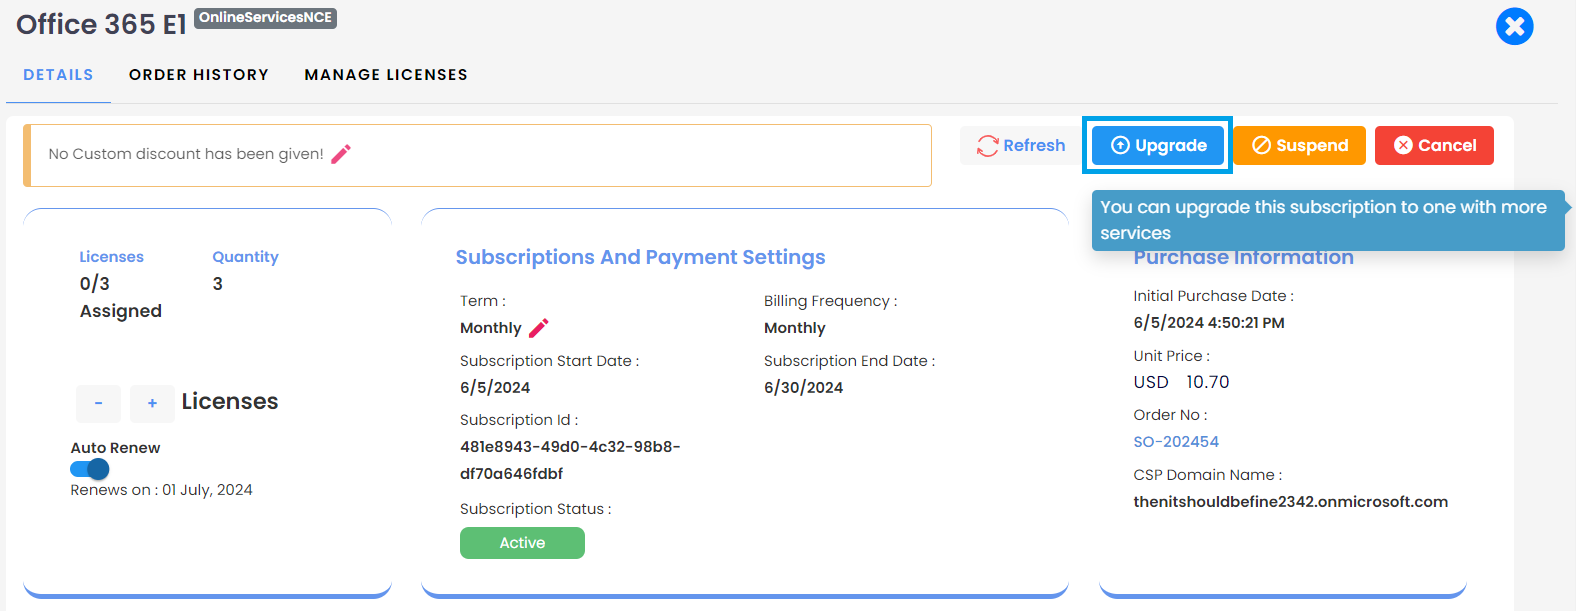1576x611 pixels.
Task: Click pencil icon next to Monthly term
Action: pyautogui.click(x=538, y=328)
